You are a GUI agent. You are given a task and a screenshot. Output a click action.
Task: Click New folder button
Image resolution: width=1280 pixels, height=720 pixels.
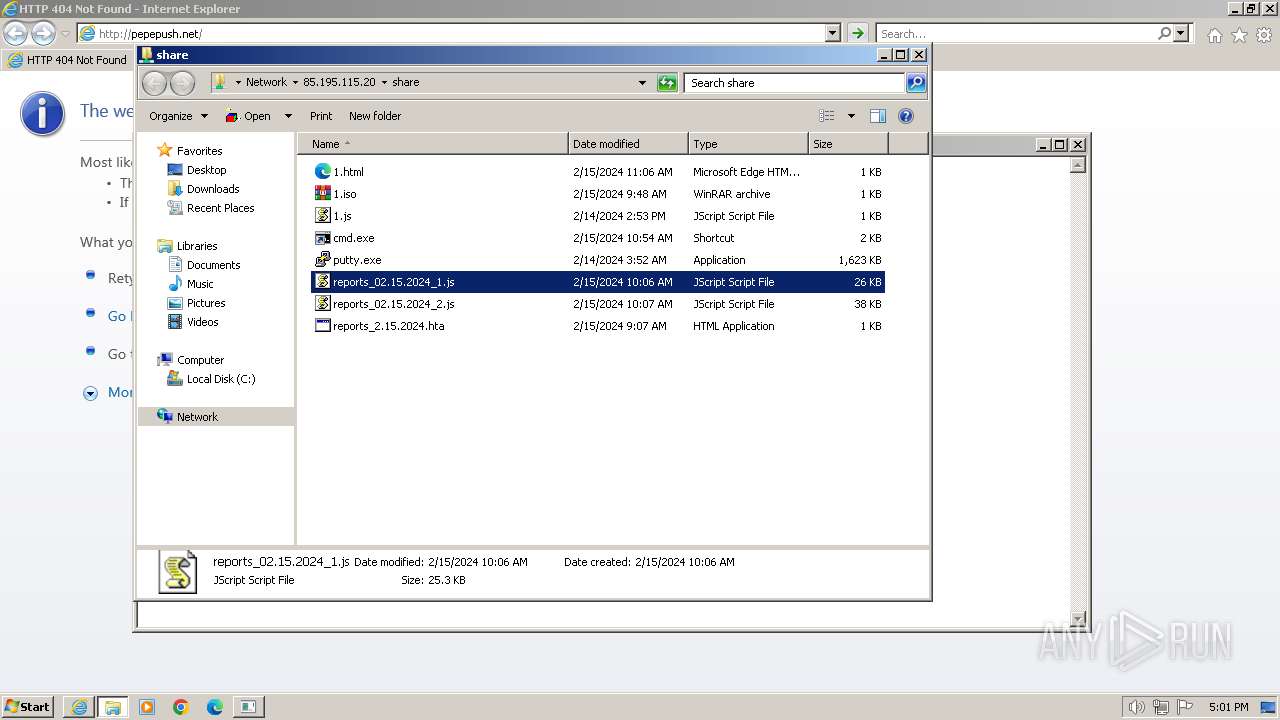tap(375, 116)
